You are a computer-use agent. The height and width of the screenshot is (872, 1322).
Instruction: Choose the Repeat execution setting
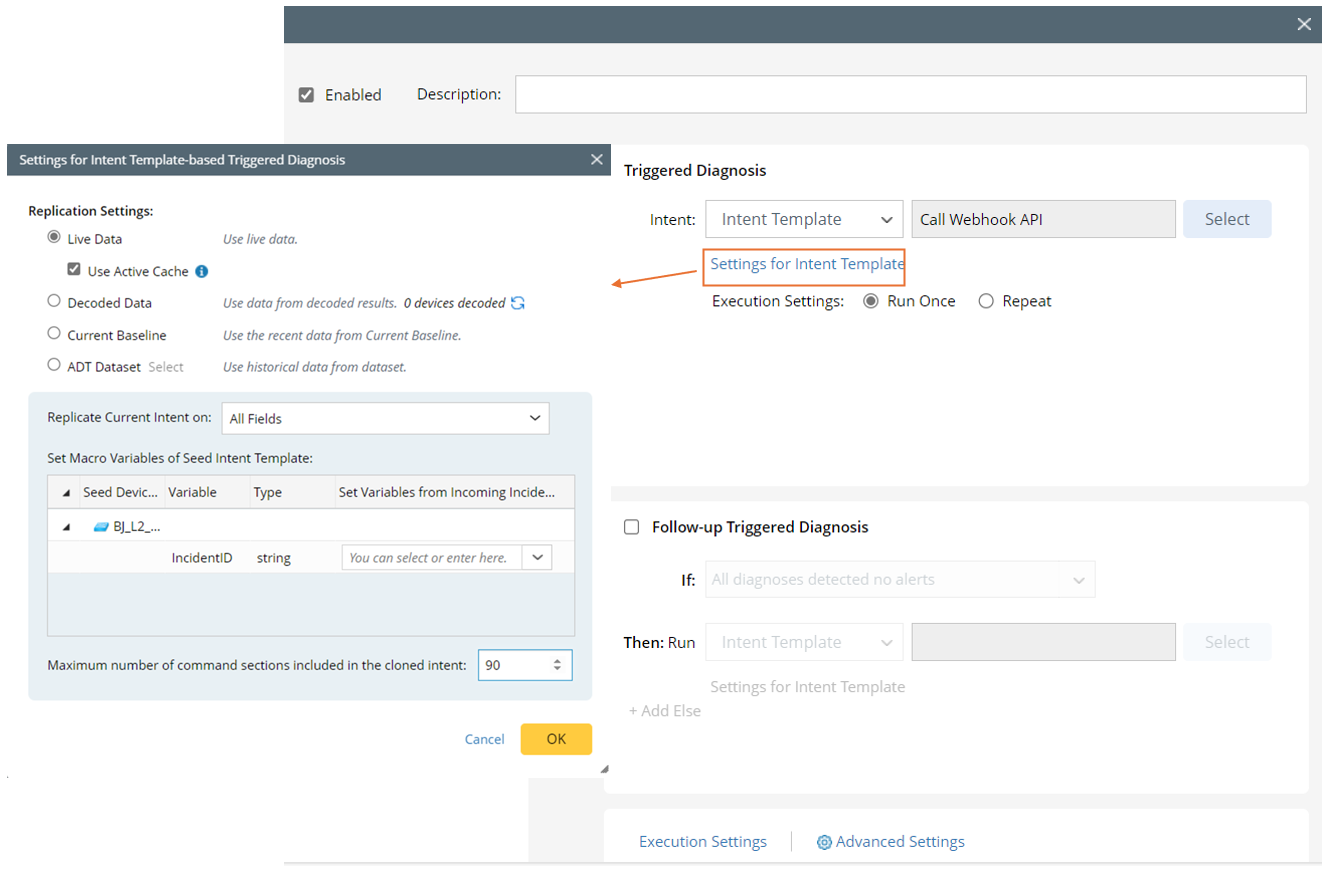[x=986, y=301]
